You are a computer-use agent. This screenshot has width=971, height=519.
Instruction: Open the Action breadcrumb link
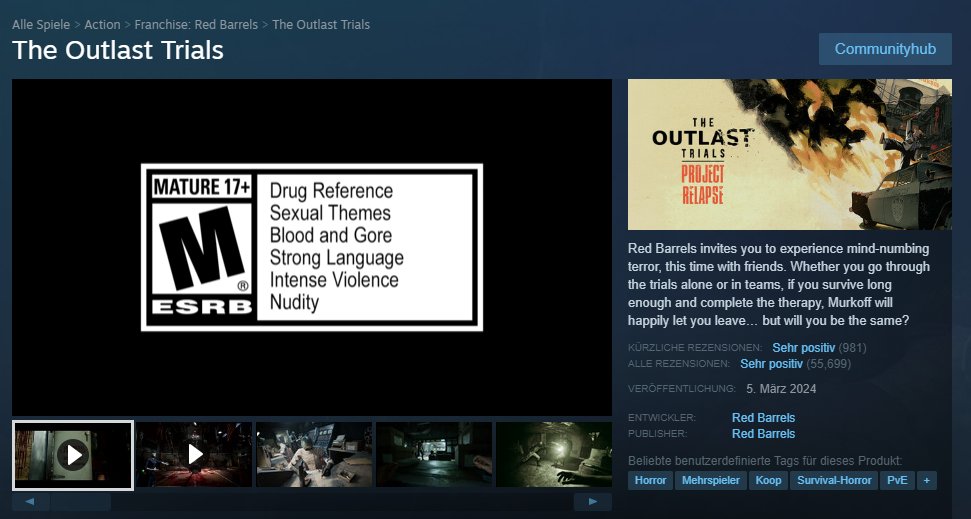point(102,25)
